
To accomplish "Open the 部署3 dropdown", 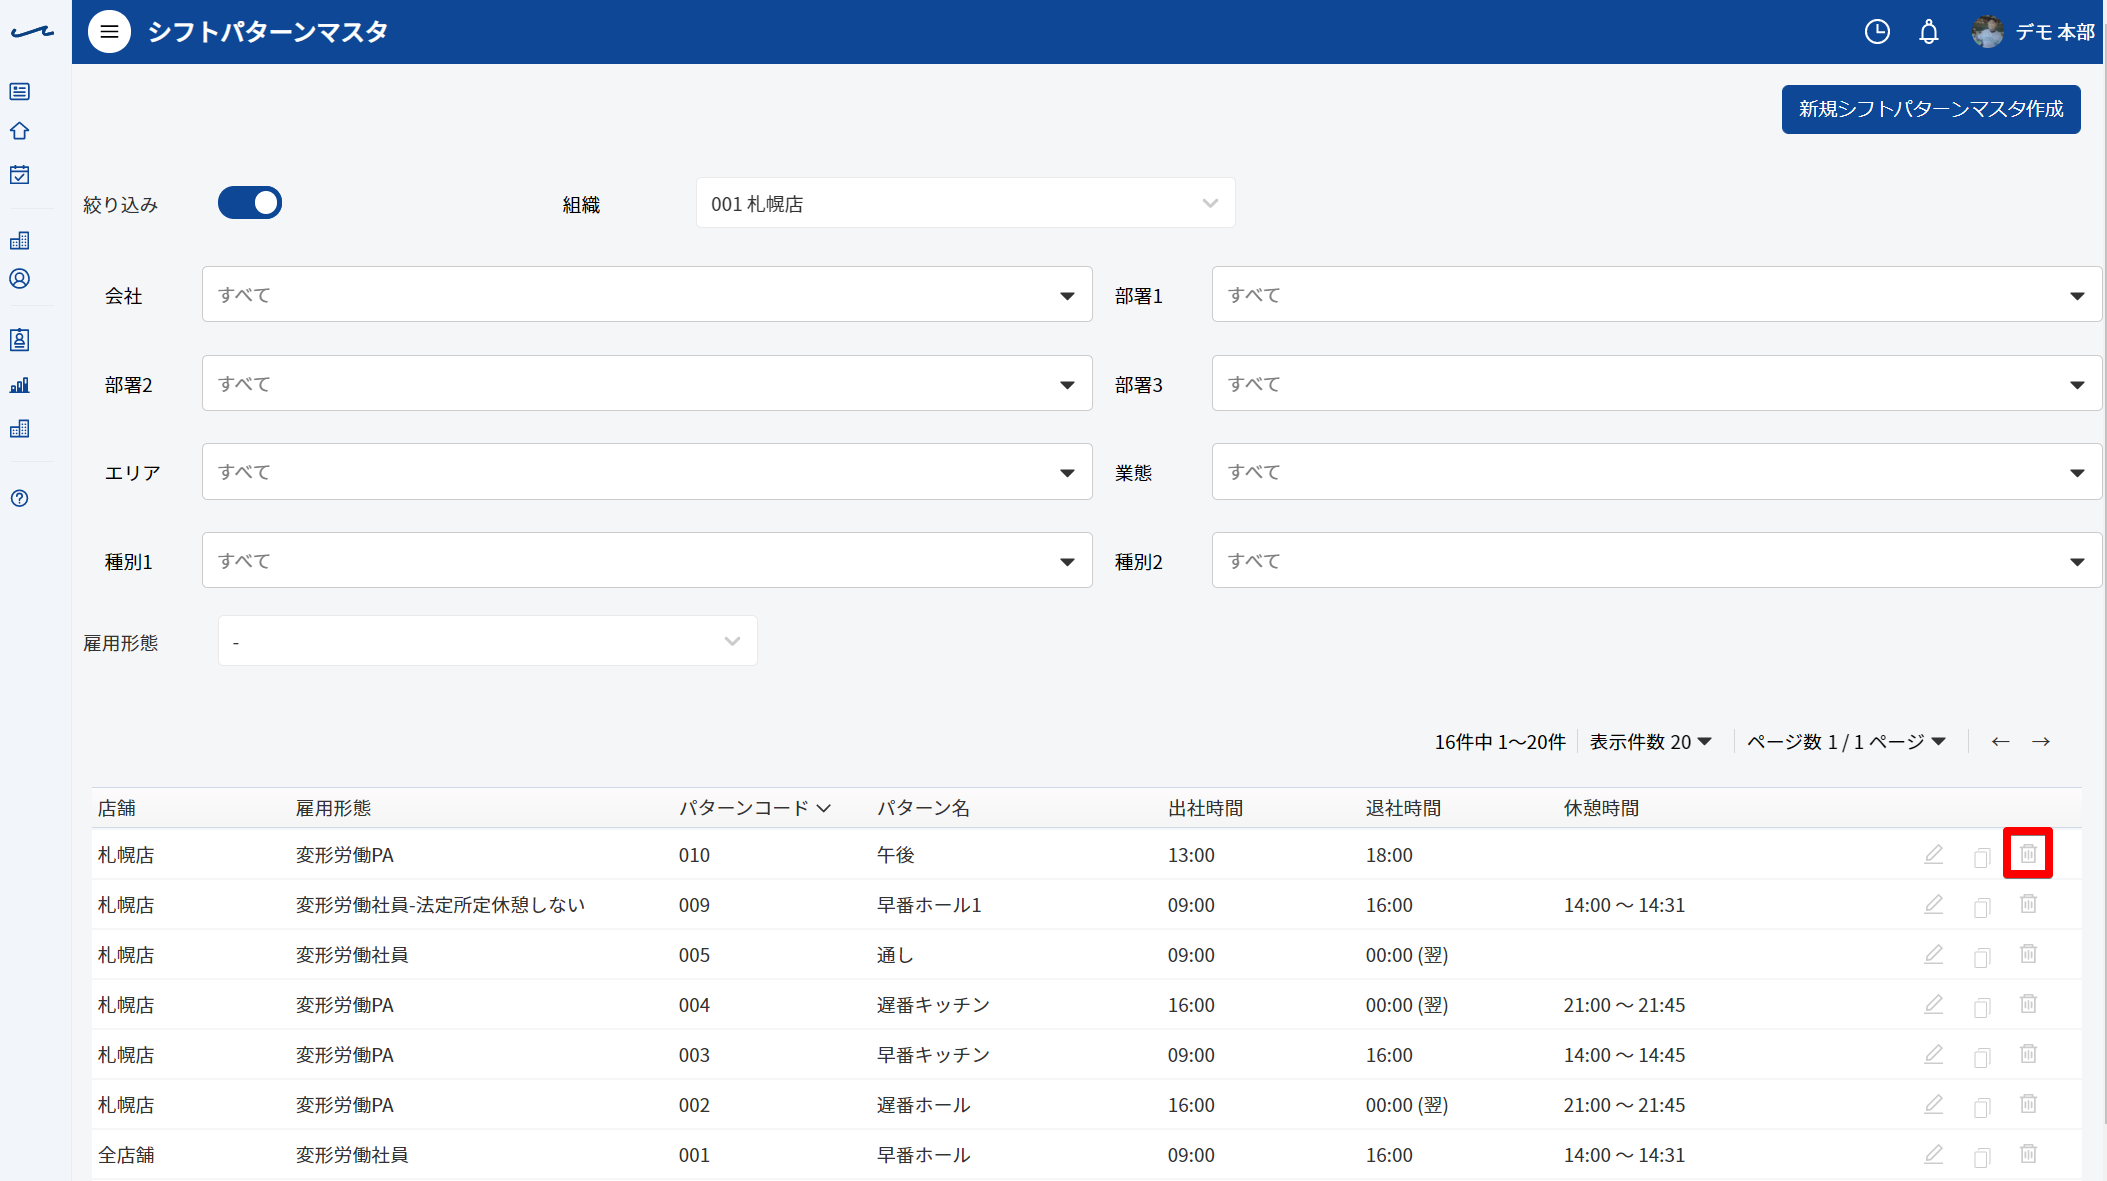I will [1656, 383].
